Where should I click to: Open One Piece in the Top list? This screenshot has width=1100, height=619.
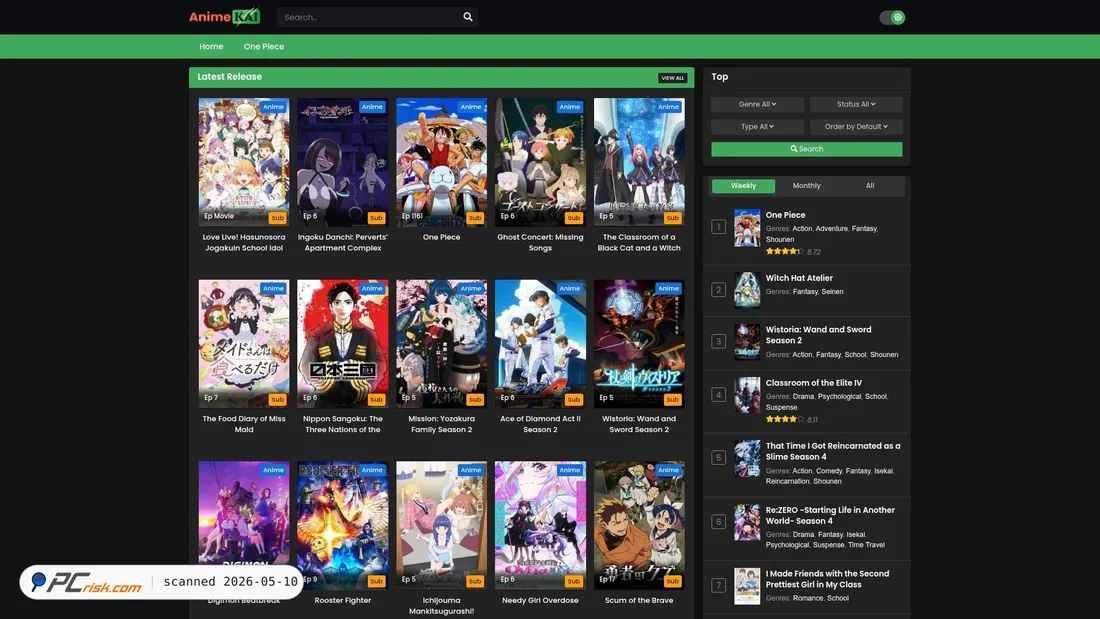point(785,215)
